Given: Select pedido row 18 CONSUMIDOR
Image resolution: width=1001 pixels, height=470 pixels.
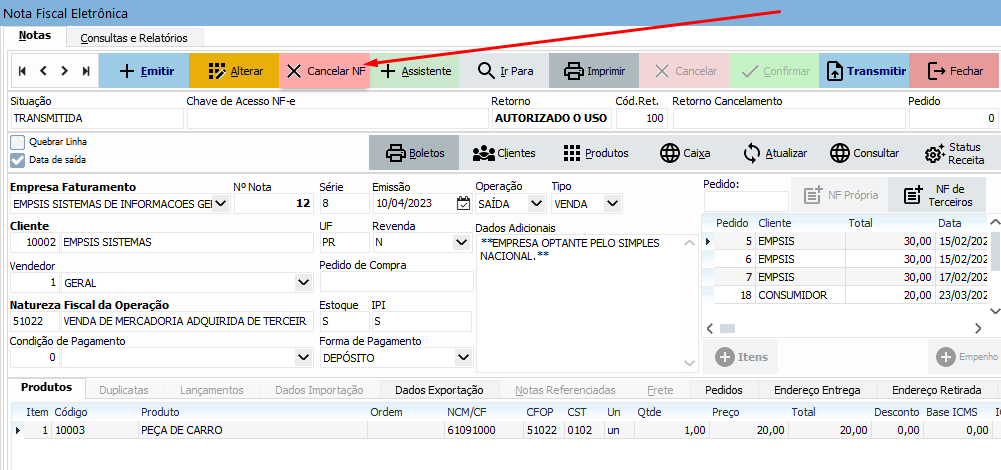Looking at the screenshot, I should [847, 295].
